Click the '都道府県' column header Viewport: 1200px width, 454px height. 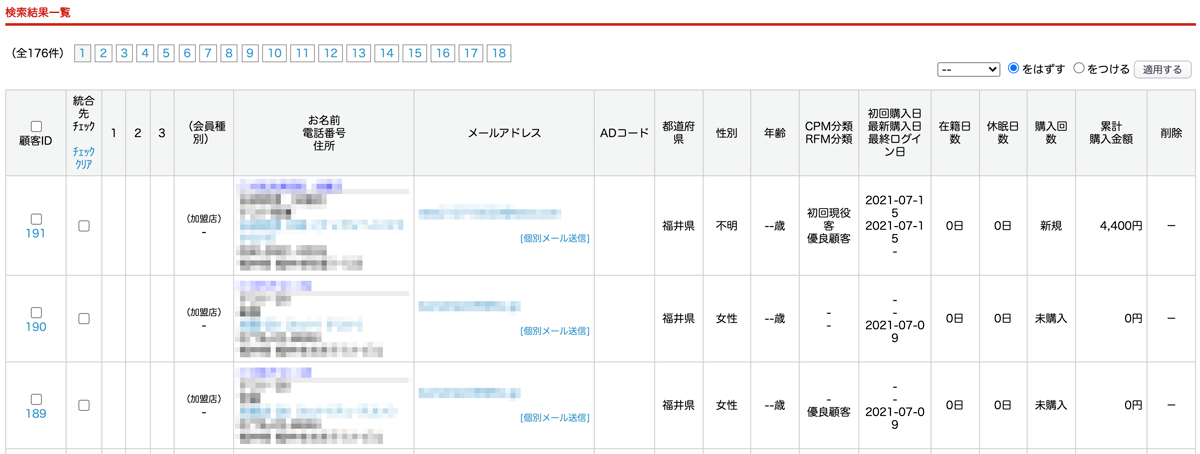[679, 134]
